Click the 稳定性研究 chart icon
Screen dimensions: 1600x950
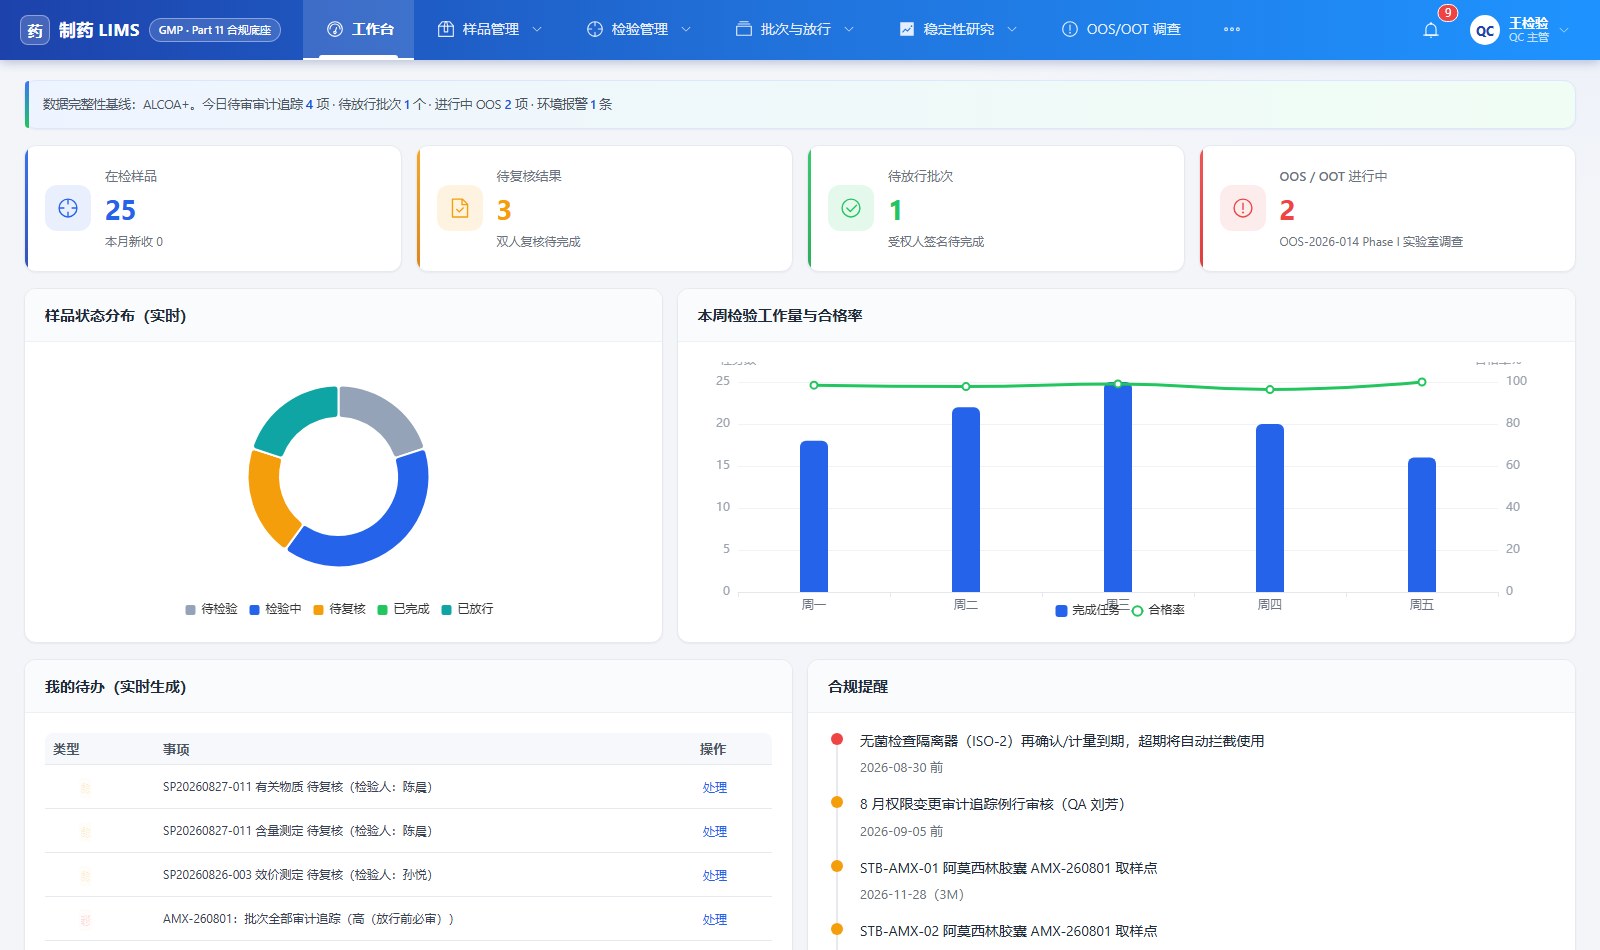click(907, 29)
